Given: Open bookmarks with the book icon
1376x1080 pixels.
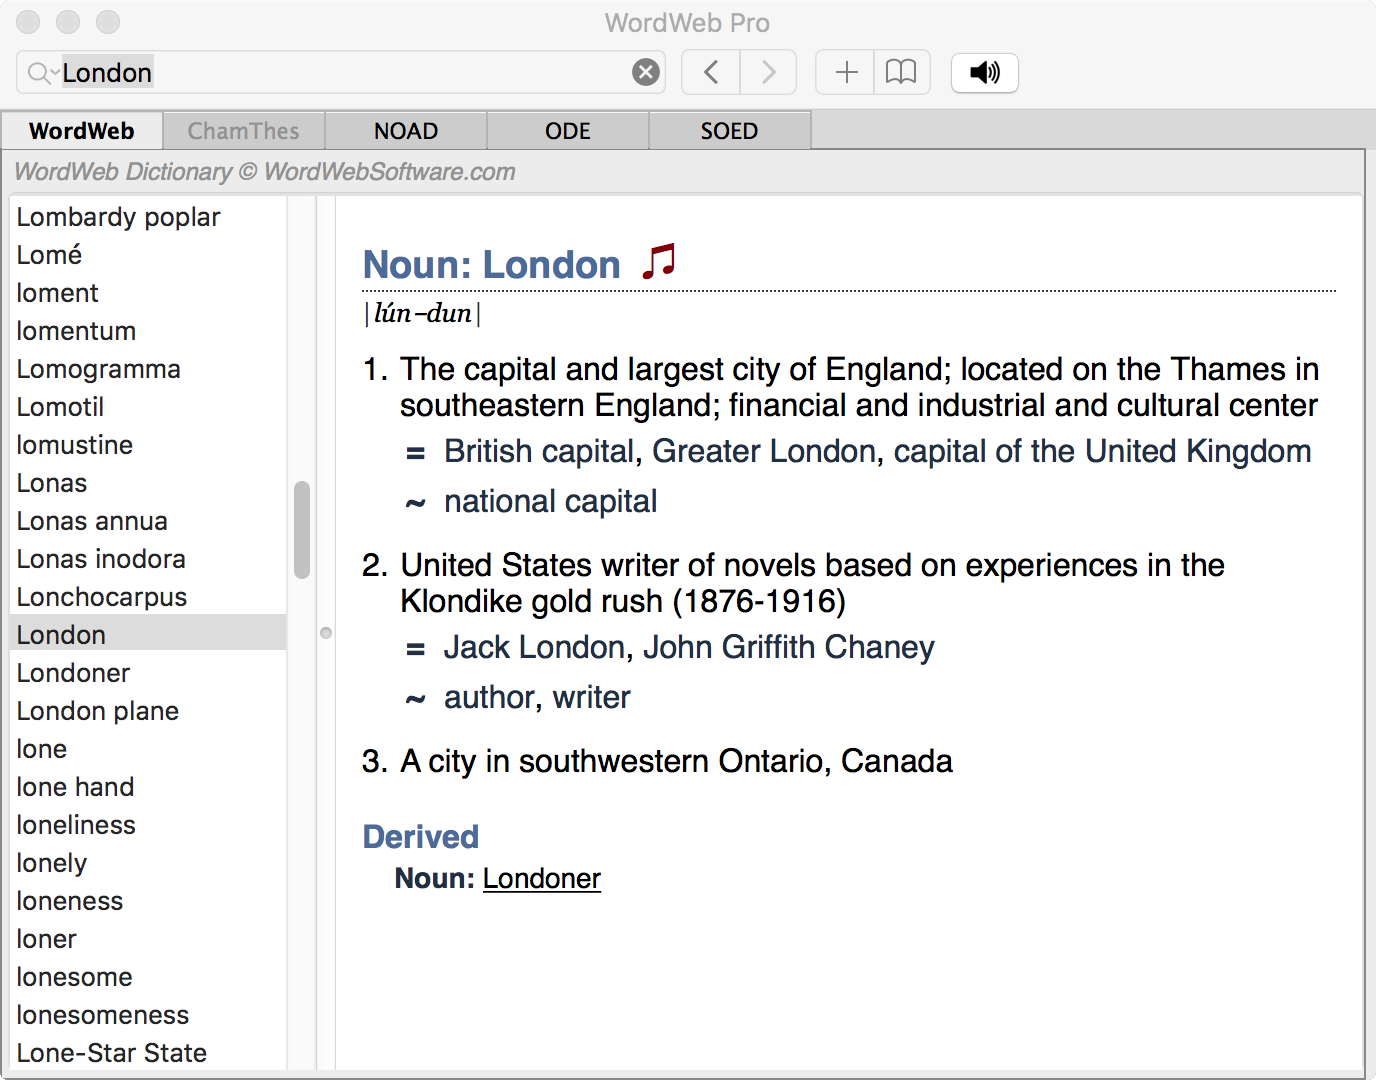Looking at the screenshot, I should point(902,71).
